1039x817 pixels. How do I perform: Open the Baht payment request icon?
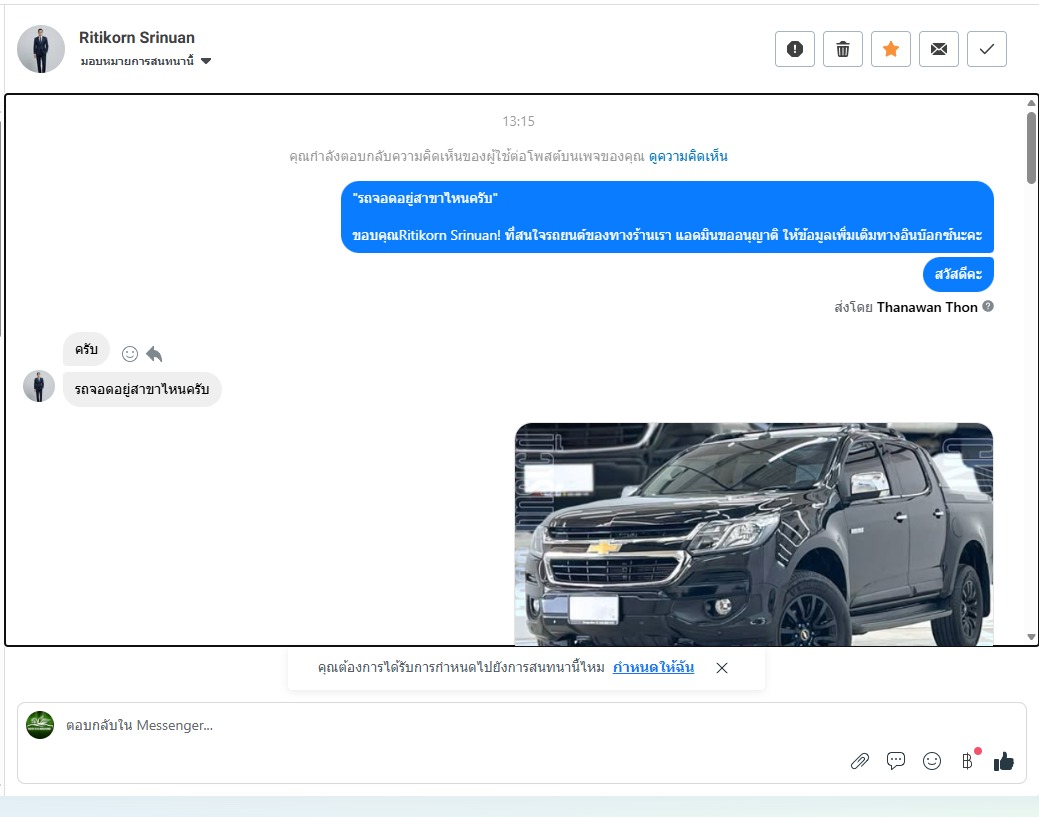968,761
